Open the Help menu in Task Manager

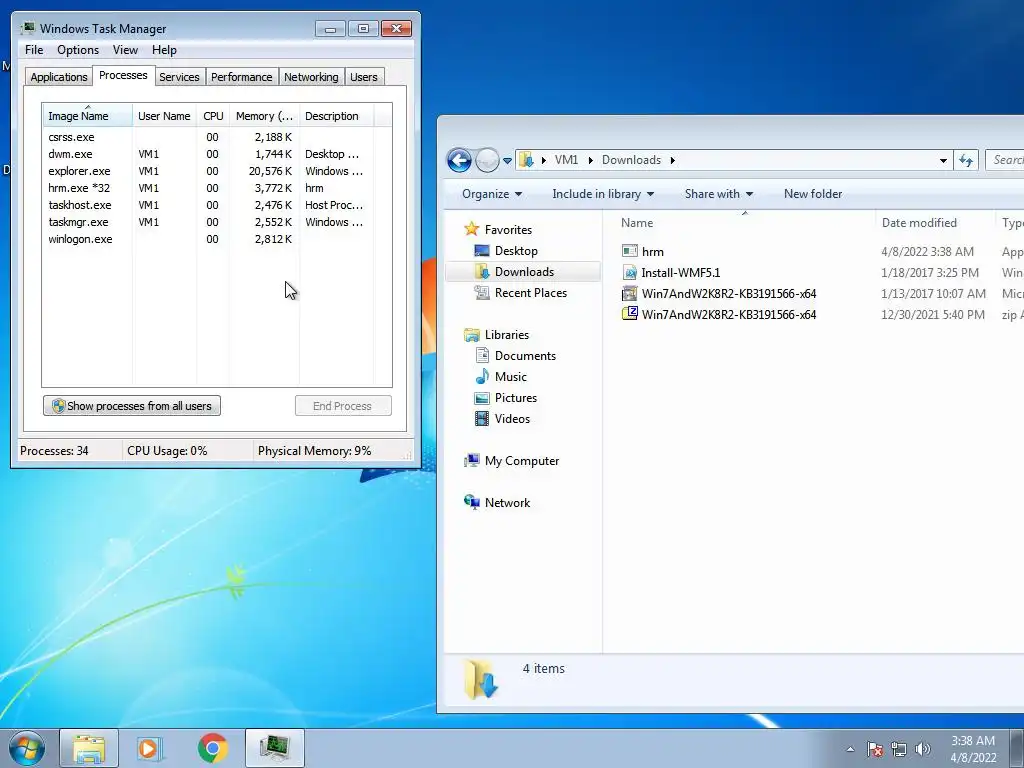tap(164, 50)
